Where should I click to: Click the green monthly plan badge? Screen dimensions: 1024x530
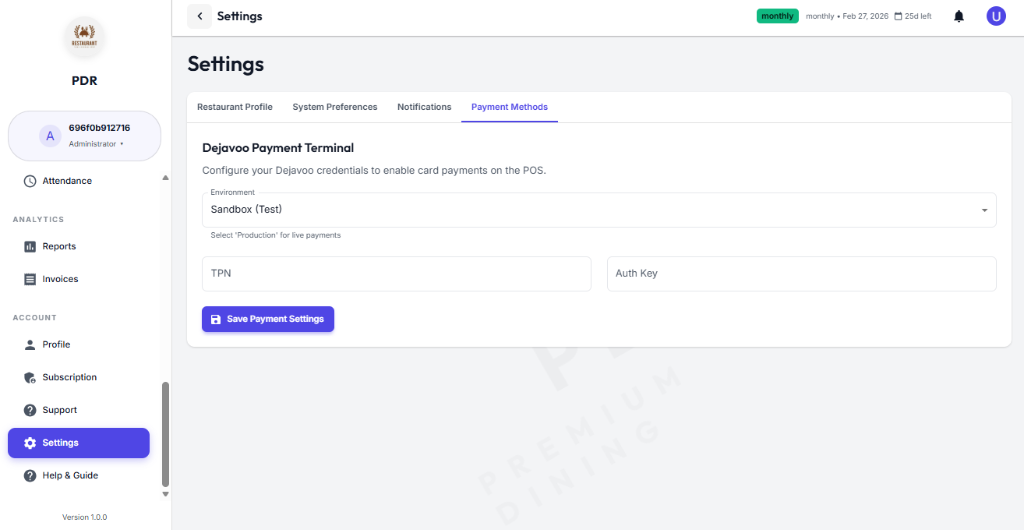[777, 16]
